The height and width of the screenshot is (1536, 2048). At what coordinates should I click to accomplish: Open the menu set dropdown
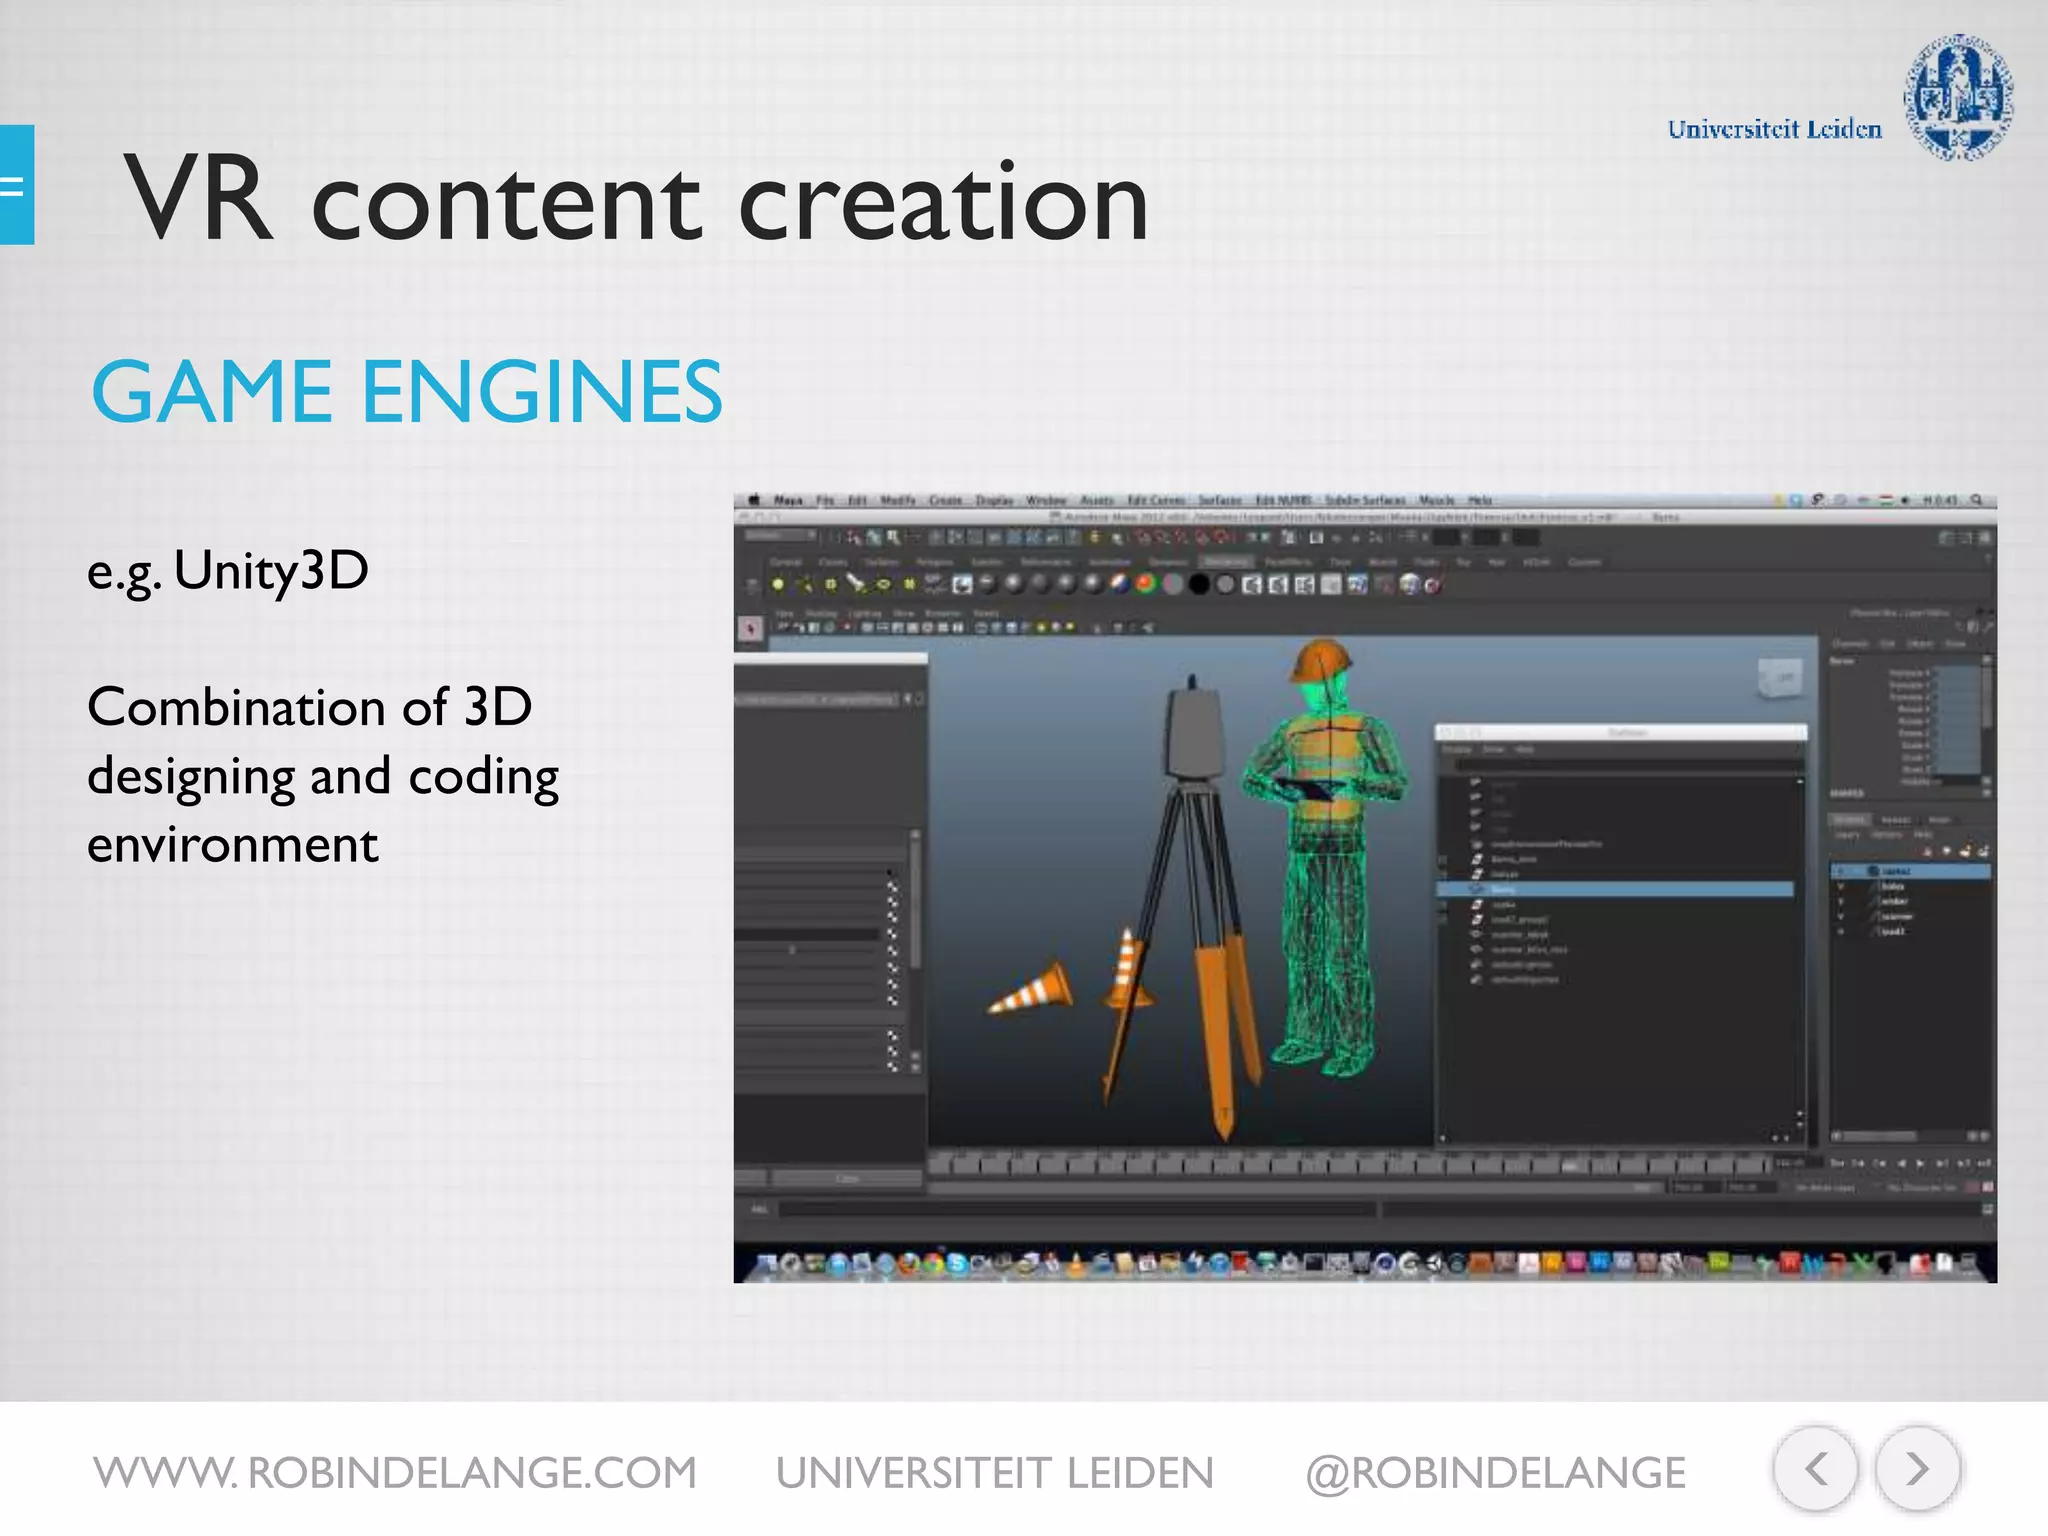pos(780,536)
